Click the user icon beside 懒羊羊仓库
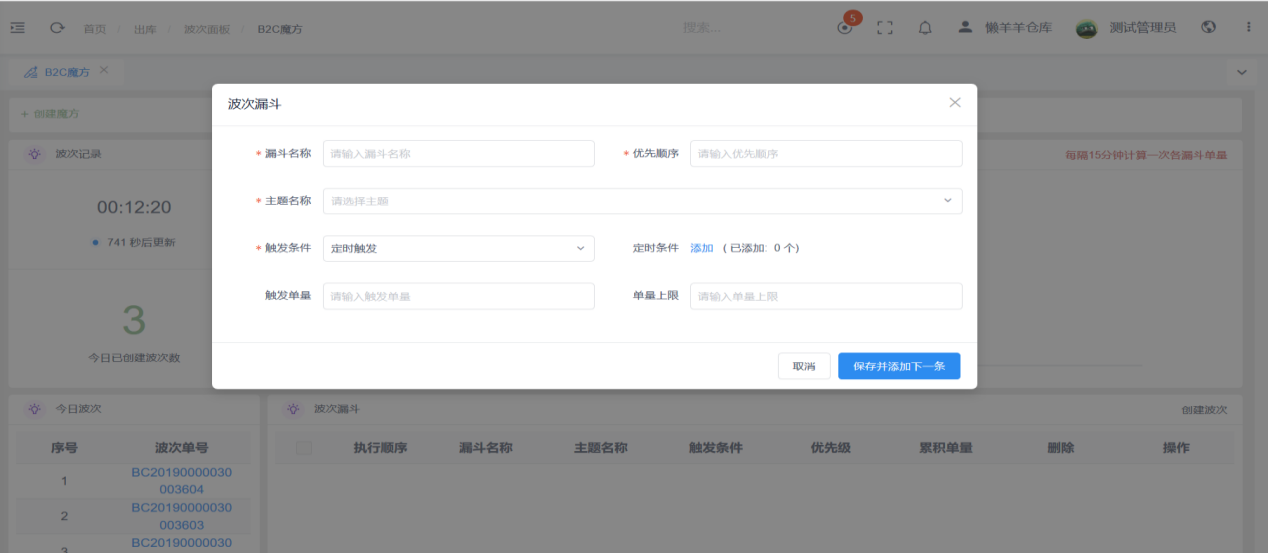This screenshot has width=1268, height=553. pyautogui.click(x=965, y=27)
